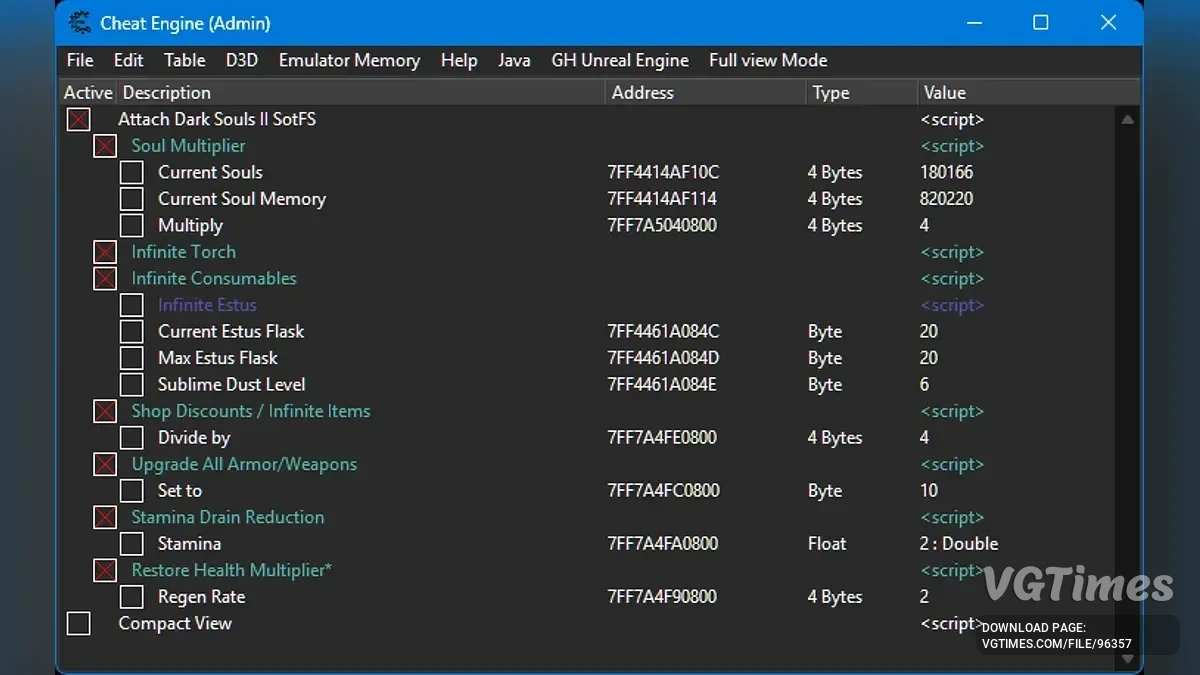Open the Java menu
1200x675 pixels.
(514, 60)
